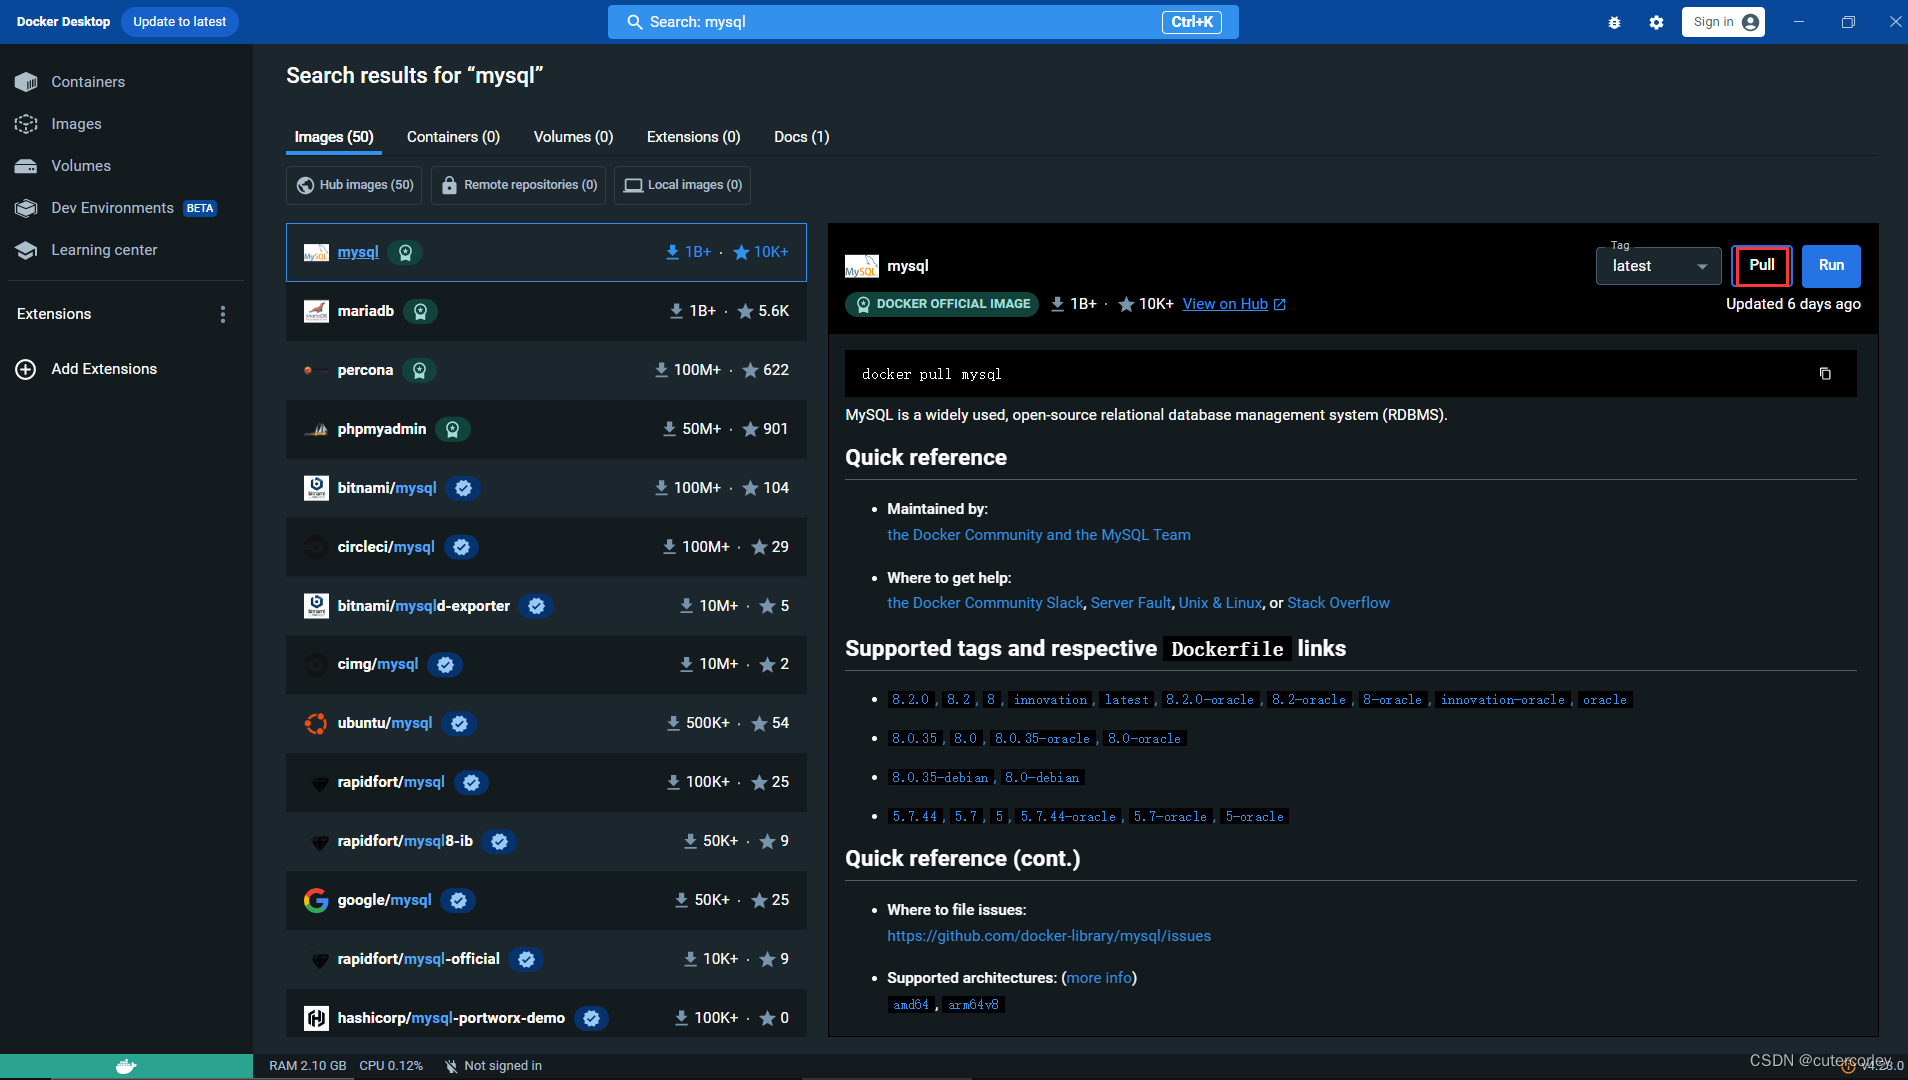Image resolution: width=1908 pixels, height=1080 pixels.
Task: Click the Docker Desktop title text
Action: pos(63,22)
